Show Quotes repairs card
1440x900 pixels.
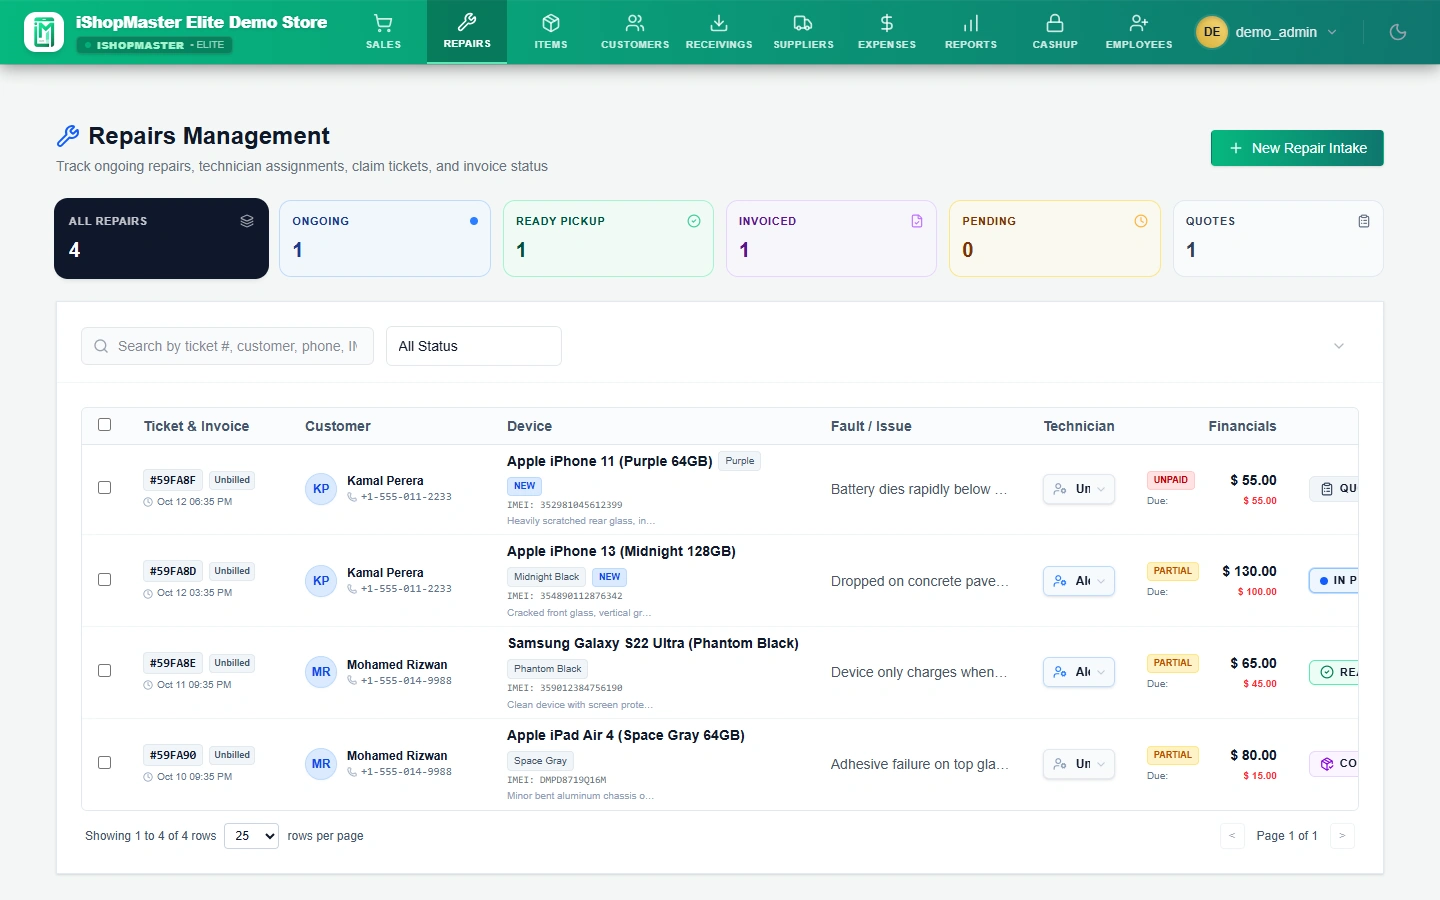[x=1278, y=238]
